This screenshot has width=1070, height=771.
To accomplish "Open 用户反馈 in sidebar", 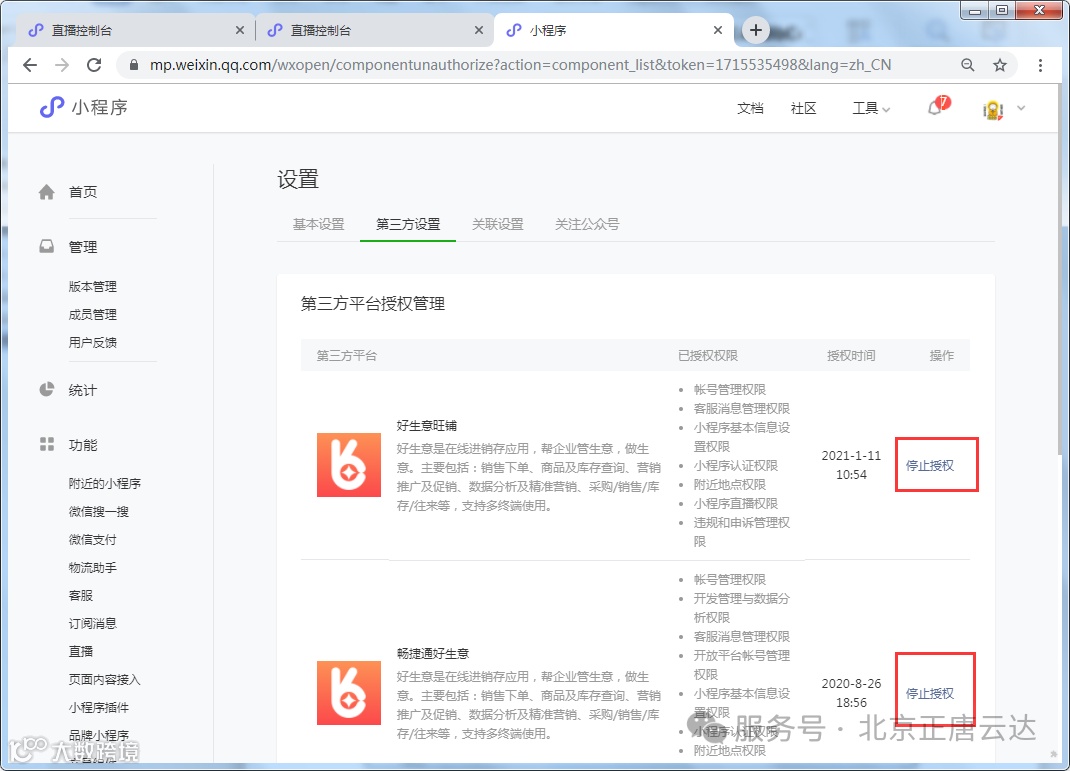I will click(93, 343).
